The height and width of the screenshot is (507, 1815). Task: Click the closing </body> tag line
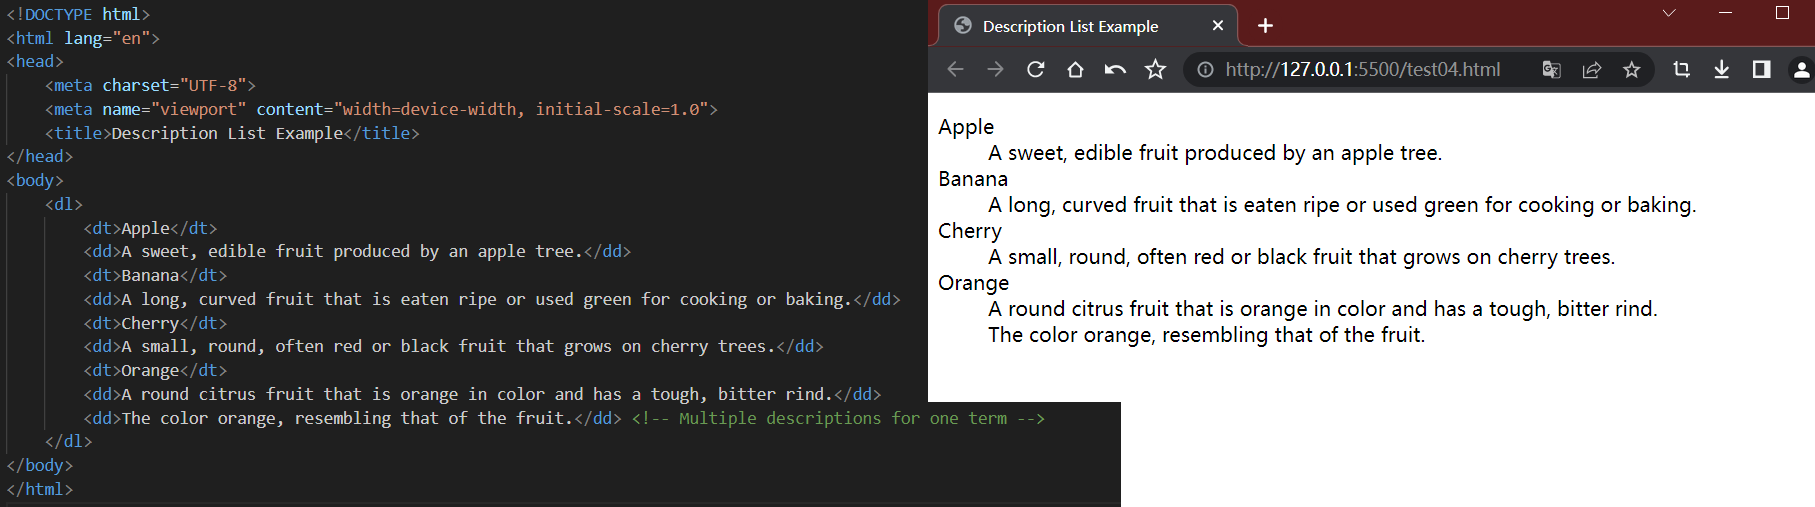[x=40, y=465]
